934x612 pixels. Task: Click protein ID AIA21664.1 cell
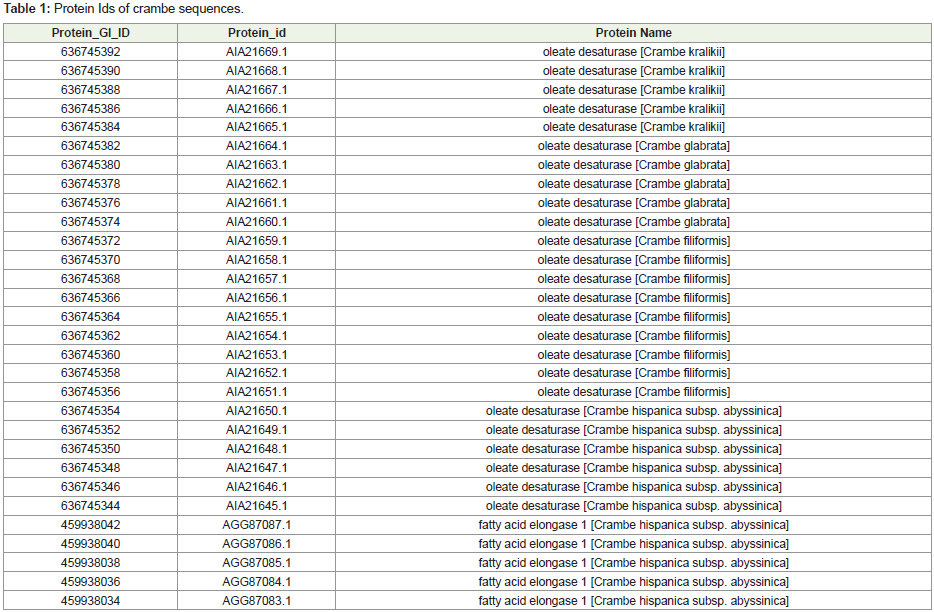click(x=256, y=146)
